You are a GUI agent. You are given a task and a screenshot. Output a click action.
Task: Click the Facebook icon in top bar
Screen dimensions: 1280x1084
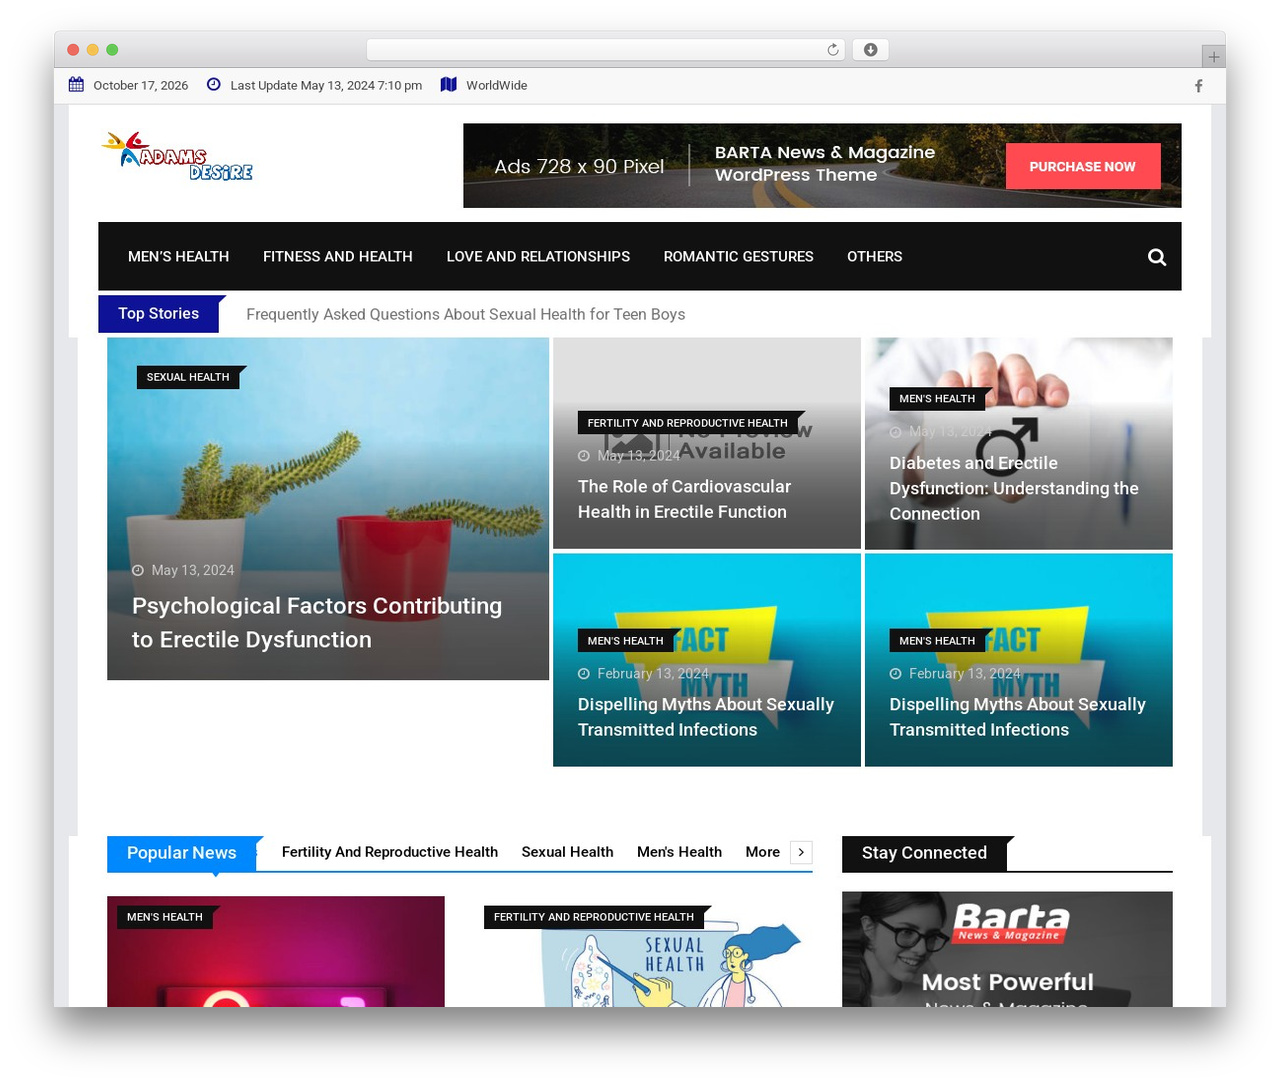(x=1198, y=86)
